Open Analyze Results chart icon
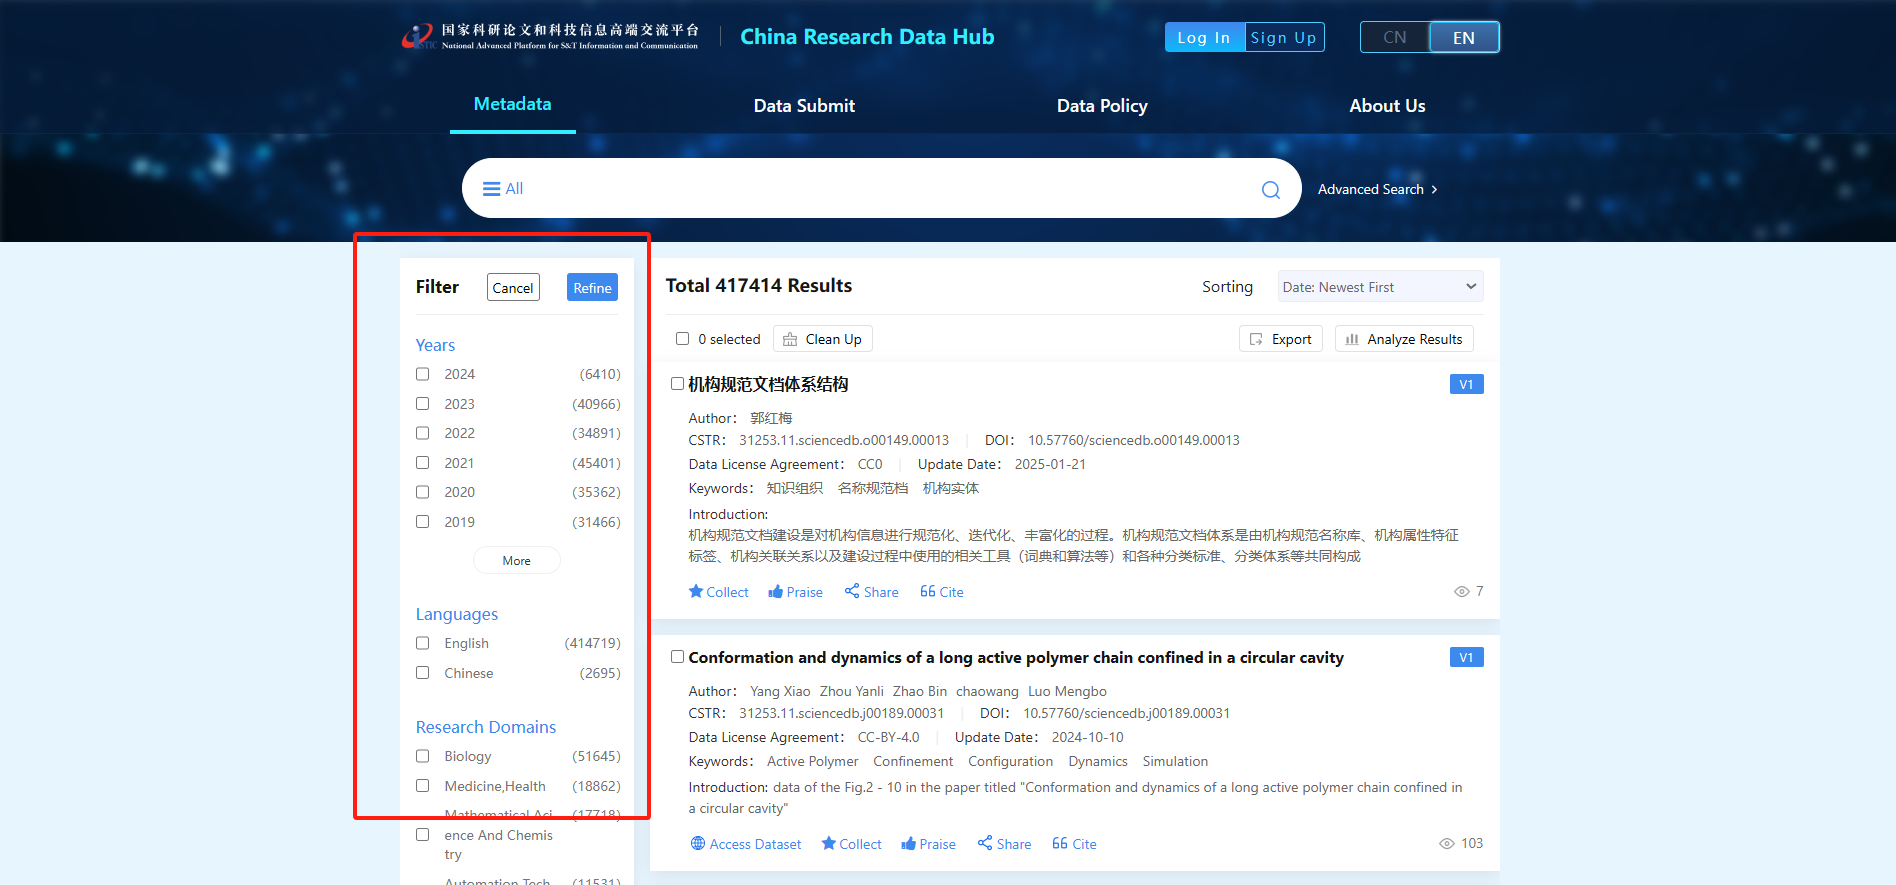The image size is (1896, 885). [x=1352, y=340]
